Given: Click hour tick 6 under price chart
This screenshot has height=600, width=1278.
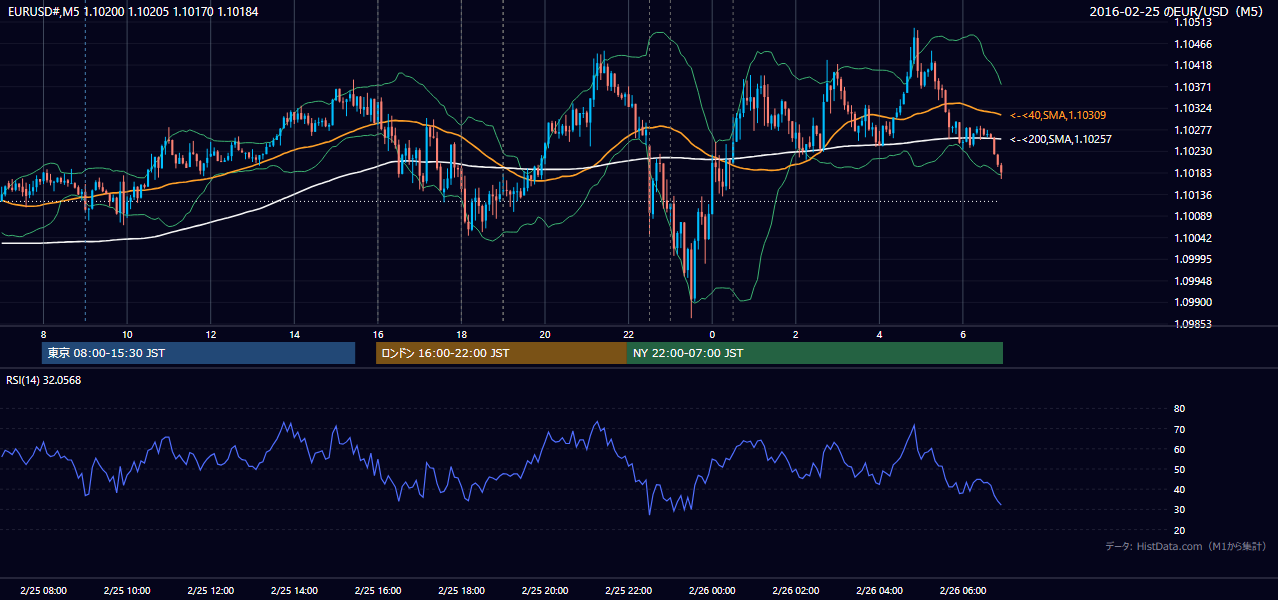Looking at the screenshot, I should (x=962, y=334).
